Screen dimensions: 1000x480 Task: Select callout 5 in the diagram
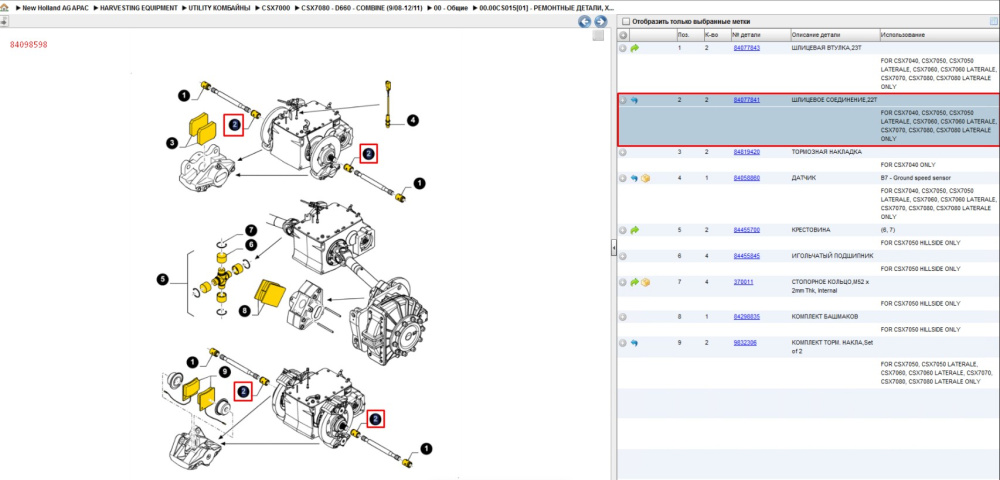162,279
